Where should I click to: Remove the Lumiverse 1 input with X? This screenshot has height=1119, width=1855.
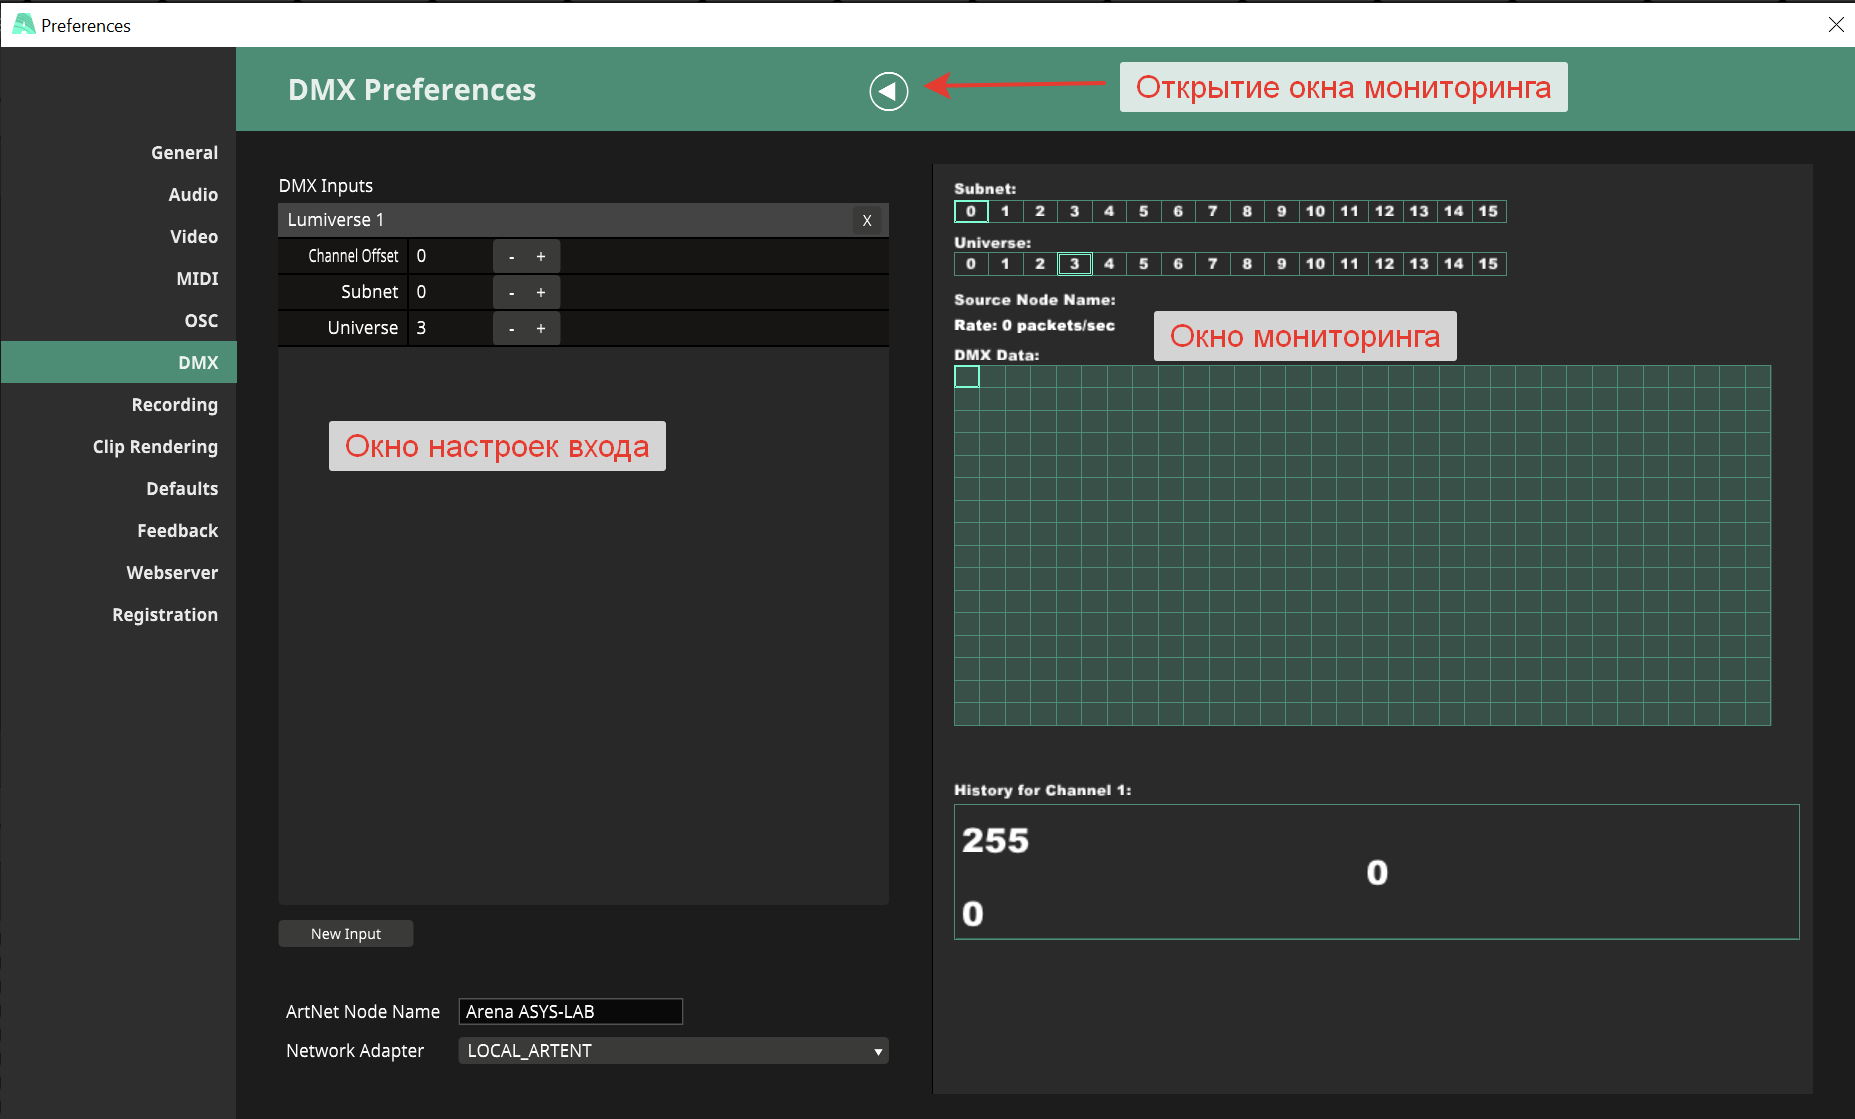(x=867, y=220)
